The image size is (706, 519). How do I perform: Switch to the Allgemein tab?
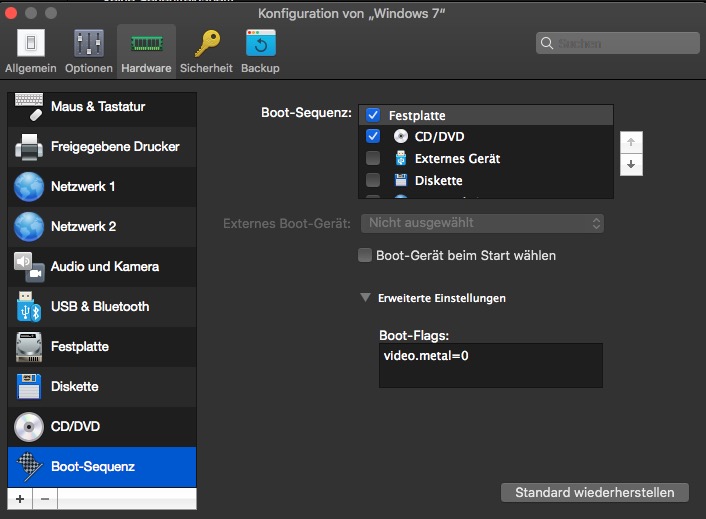pyautogui.click(x=31, y=51)
